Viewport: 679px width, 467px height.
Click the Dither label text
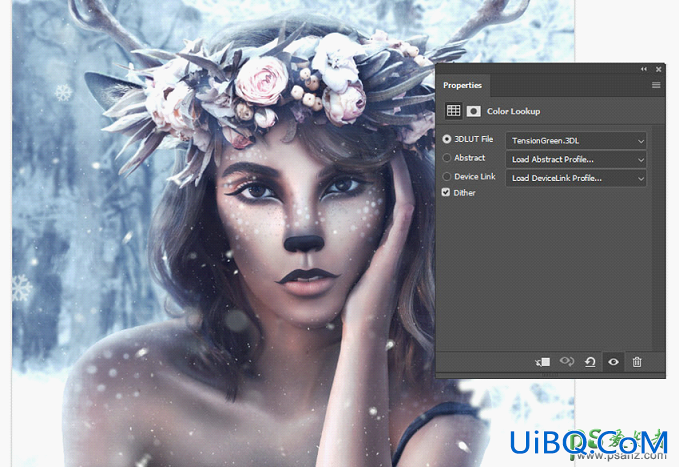[464, 193]
